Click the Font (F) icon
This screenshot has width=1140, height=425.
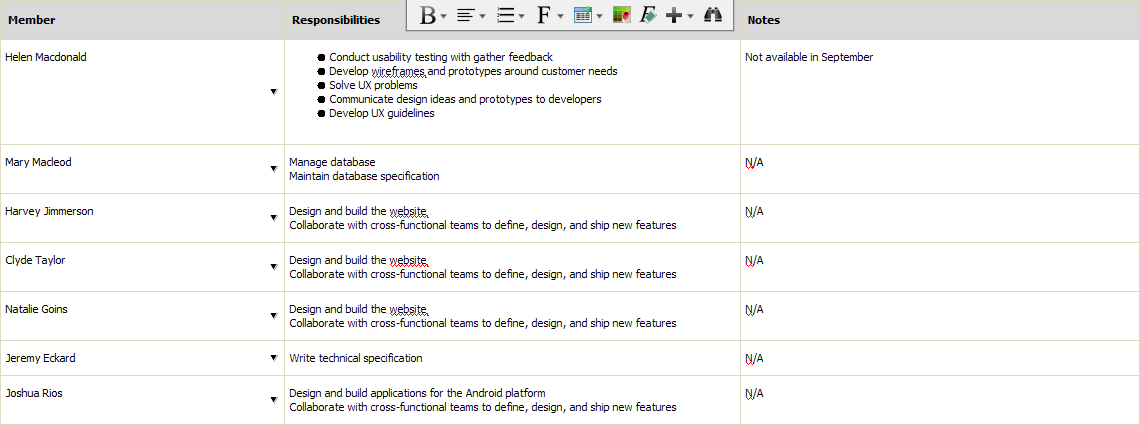pyautogui.click(x=544, y=15)
